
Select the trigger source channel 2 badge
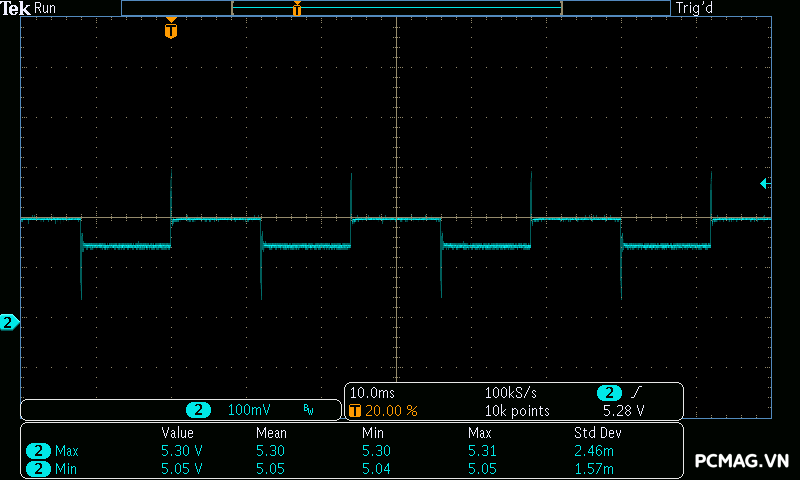609,393
